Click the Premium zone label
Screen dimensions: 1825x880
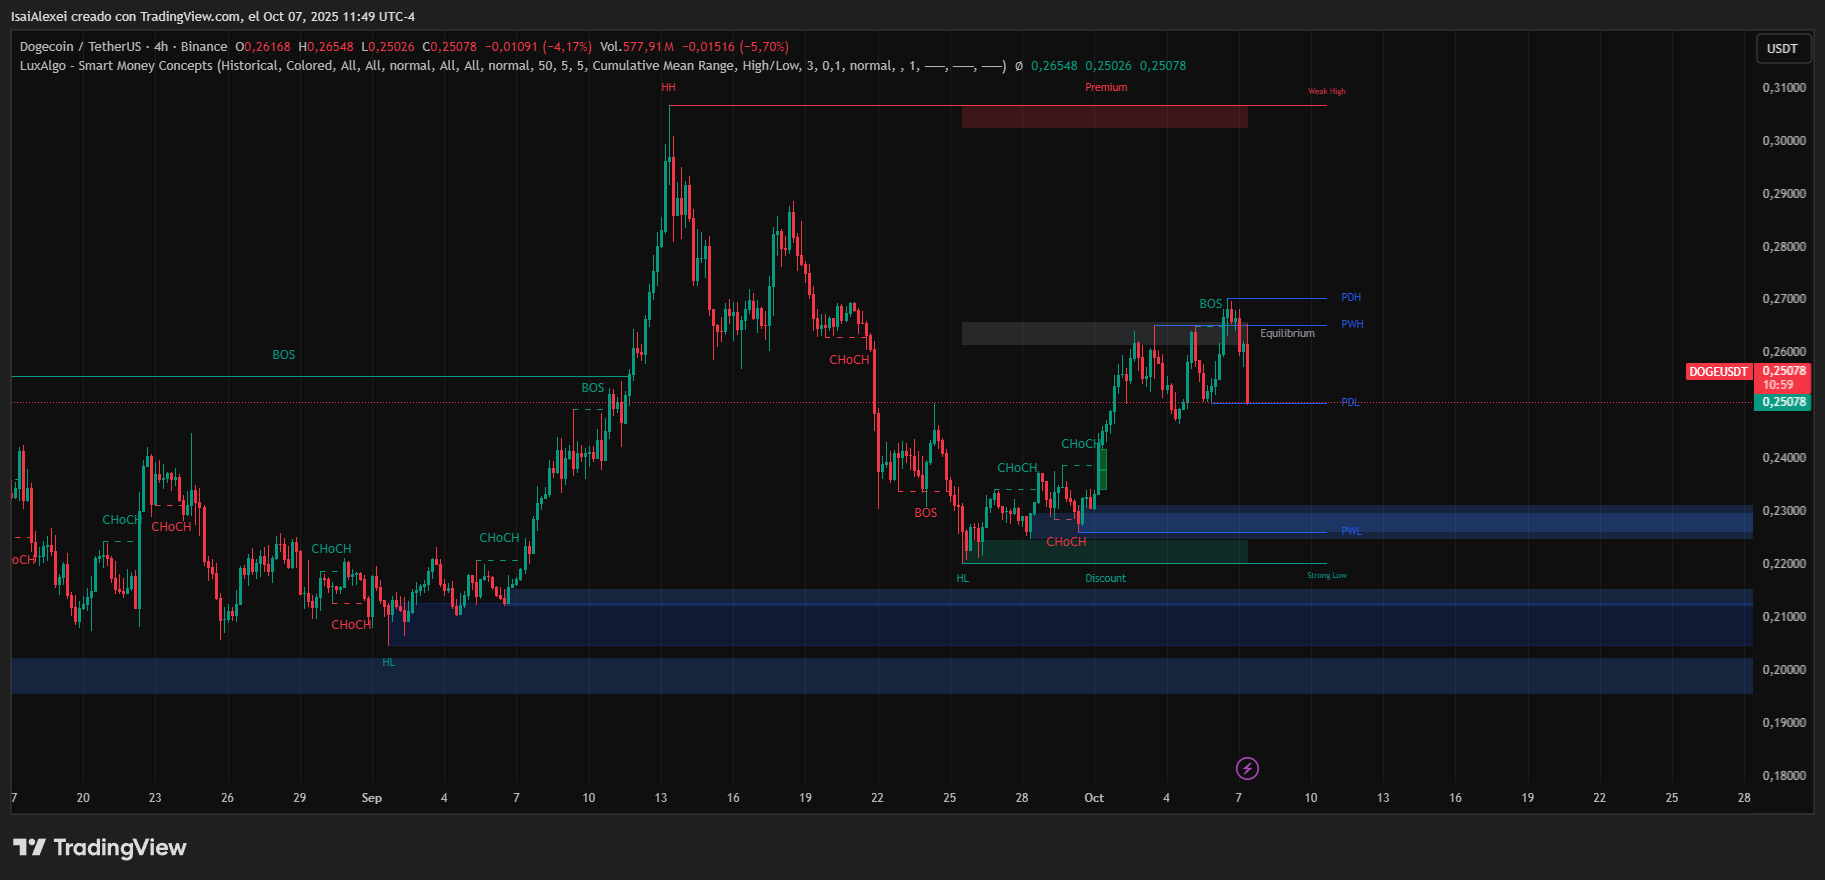point(1106,88)
